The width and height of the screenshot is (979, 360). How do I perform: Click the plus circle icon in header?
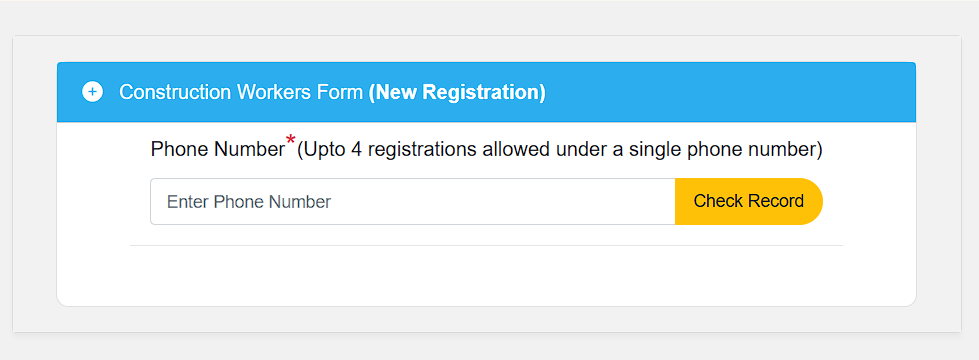pos(92,92)
